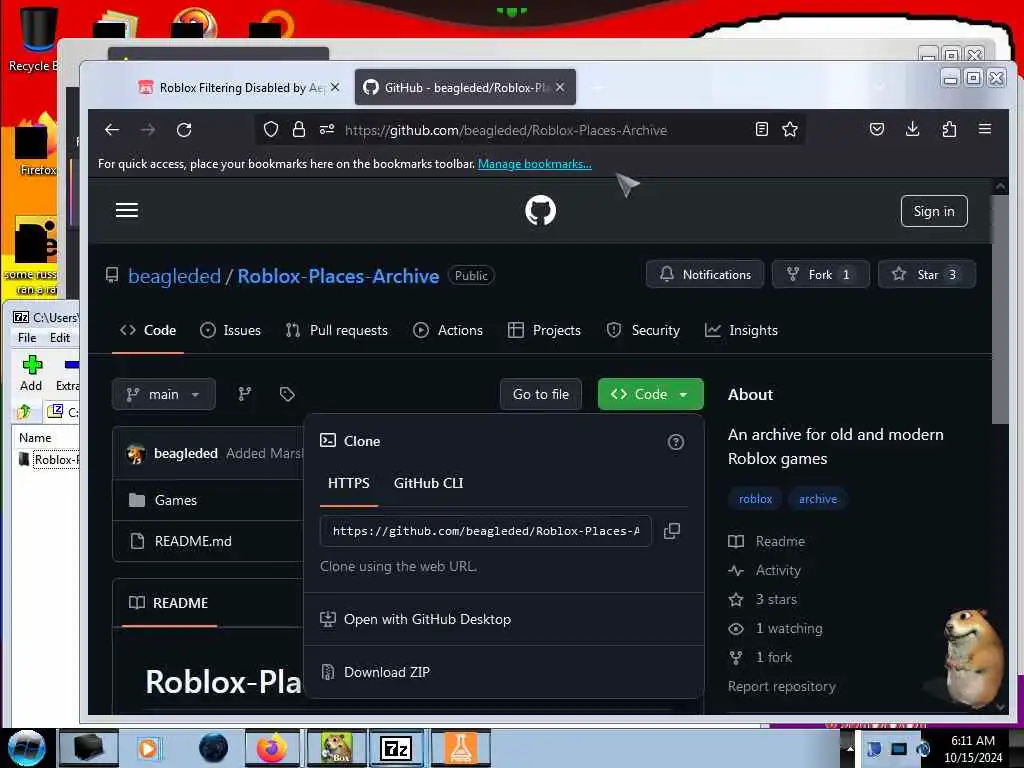Viewport: 1024px width, 768px height.
Task: Expand the main branch dropdown
Action: tap(163, 394)
